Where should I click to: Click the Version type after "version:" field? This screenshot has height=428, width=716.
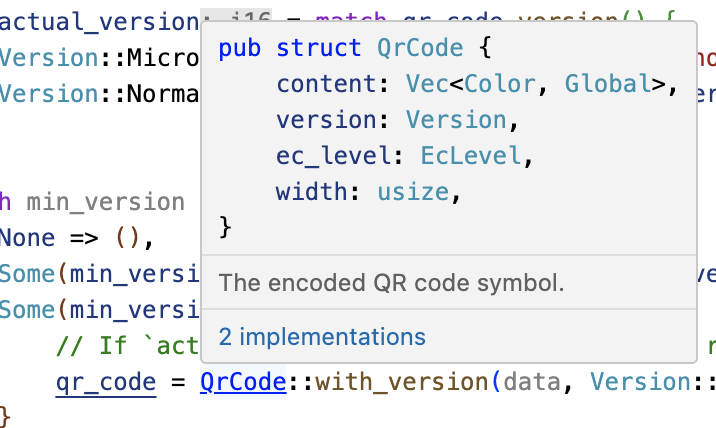click(456, 120)
